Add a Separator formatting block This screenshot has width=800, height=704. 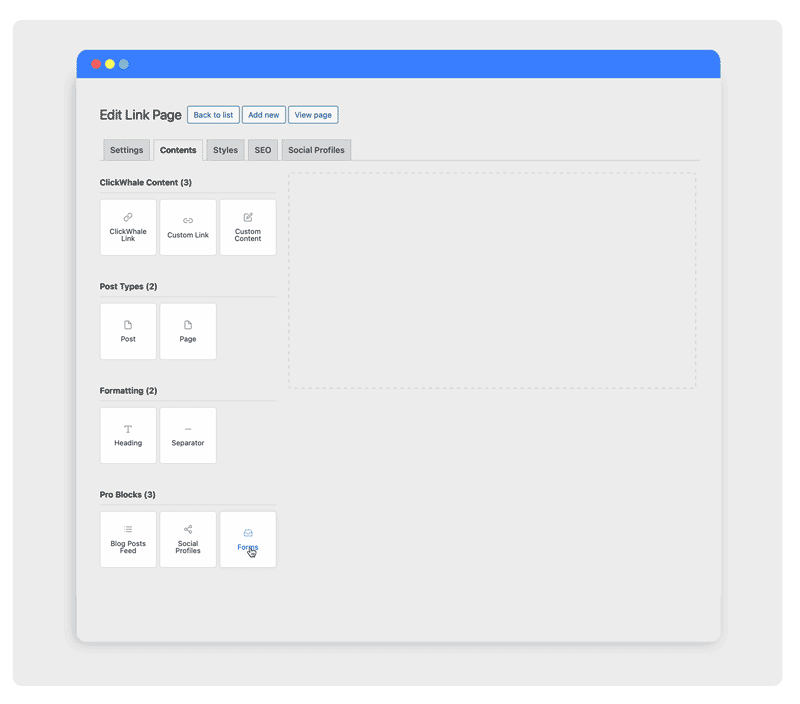tap(188, 436)
